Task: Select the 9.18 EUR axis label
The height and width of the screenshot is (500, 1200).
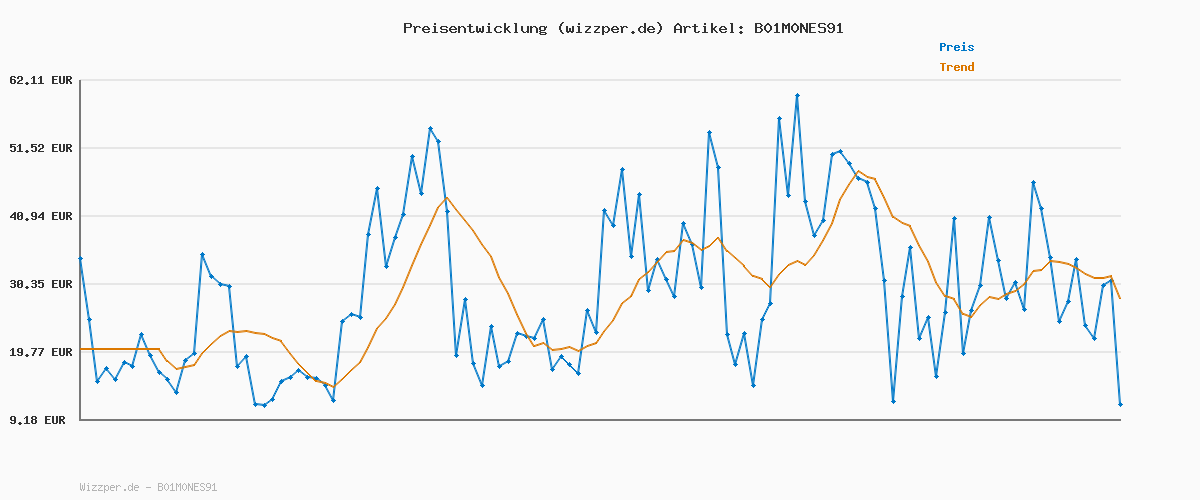Action: [37, 420]
